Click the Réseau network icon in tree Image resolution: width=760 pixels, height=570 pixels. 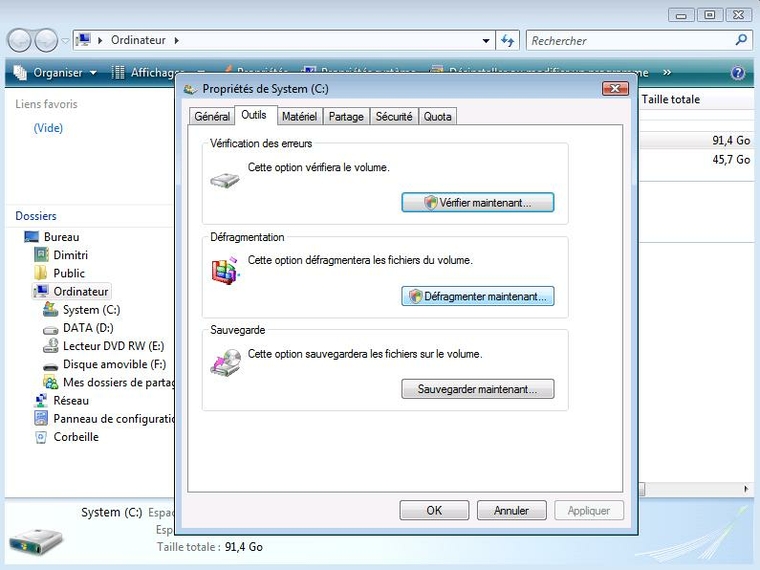pyautogui.click(x=41, y=400)
